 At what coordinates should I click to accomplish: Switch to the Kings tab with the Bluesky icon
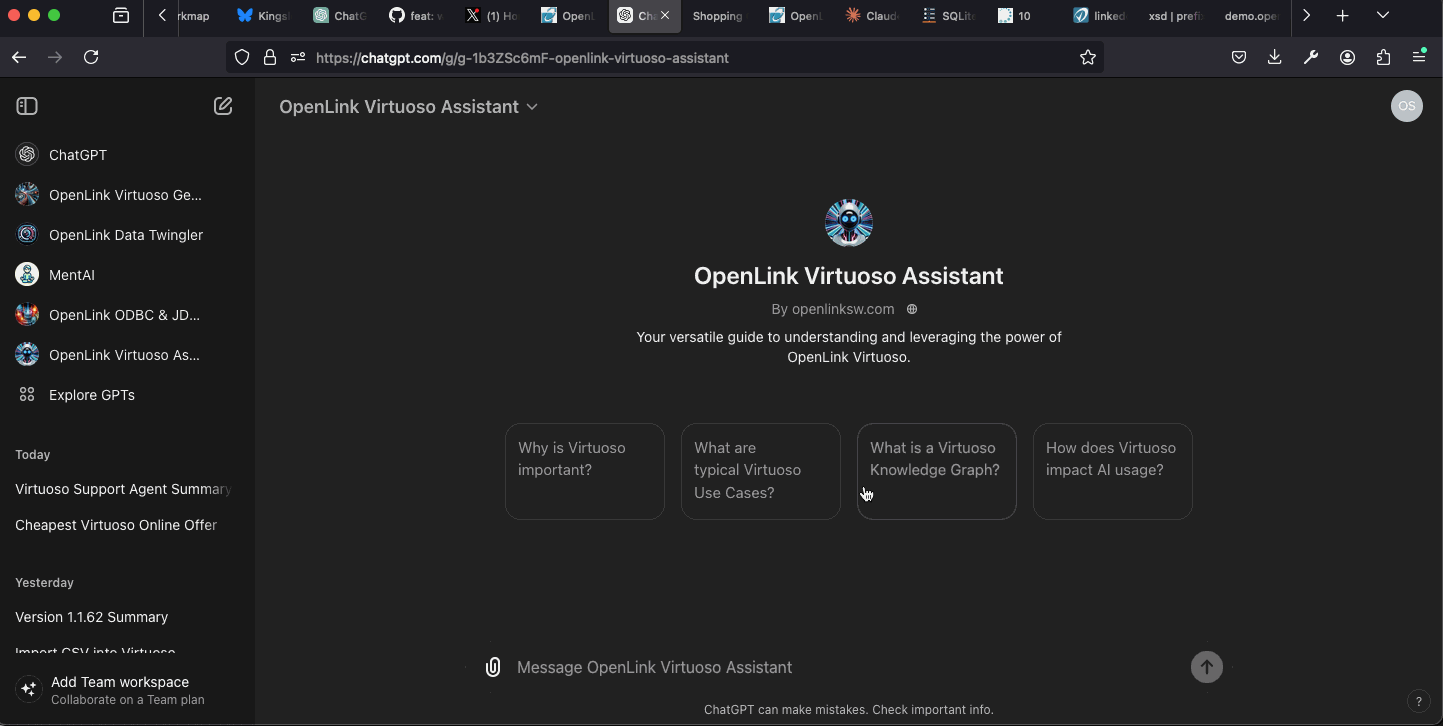coord(264,16)
